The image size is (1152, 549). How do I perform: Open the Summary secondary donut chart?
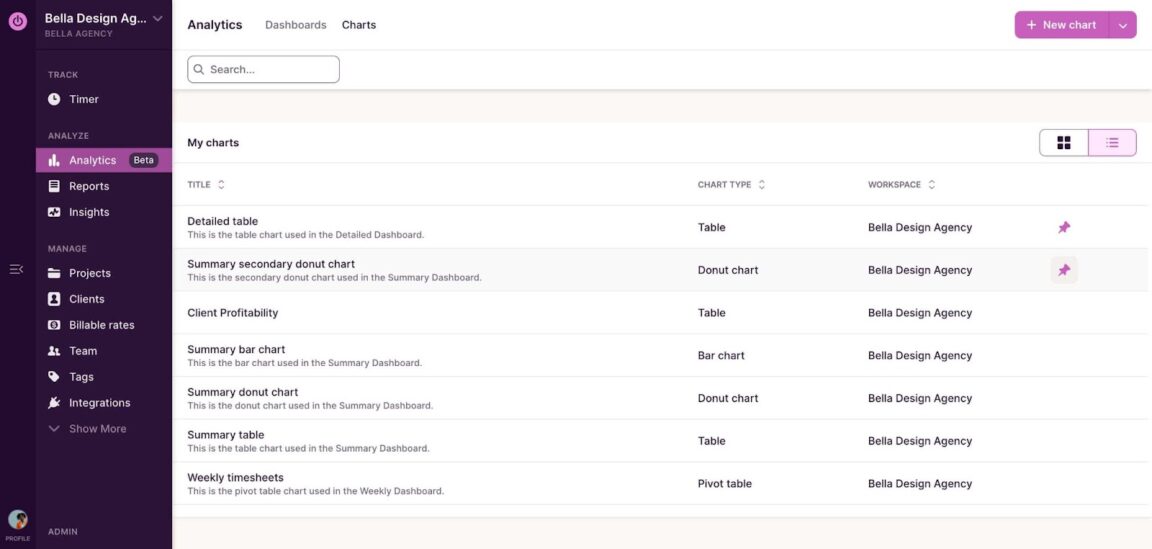271,264
